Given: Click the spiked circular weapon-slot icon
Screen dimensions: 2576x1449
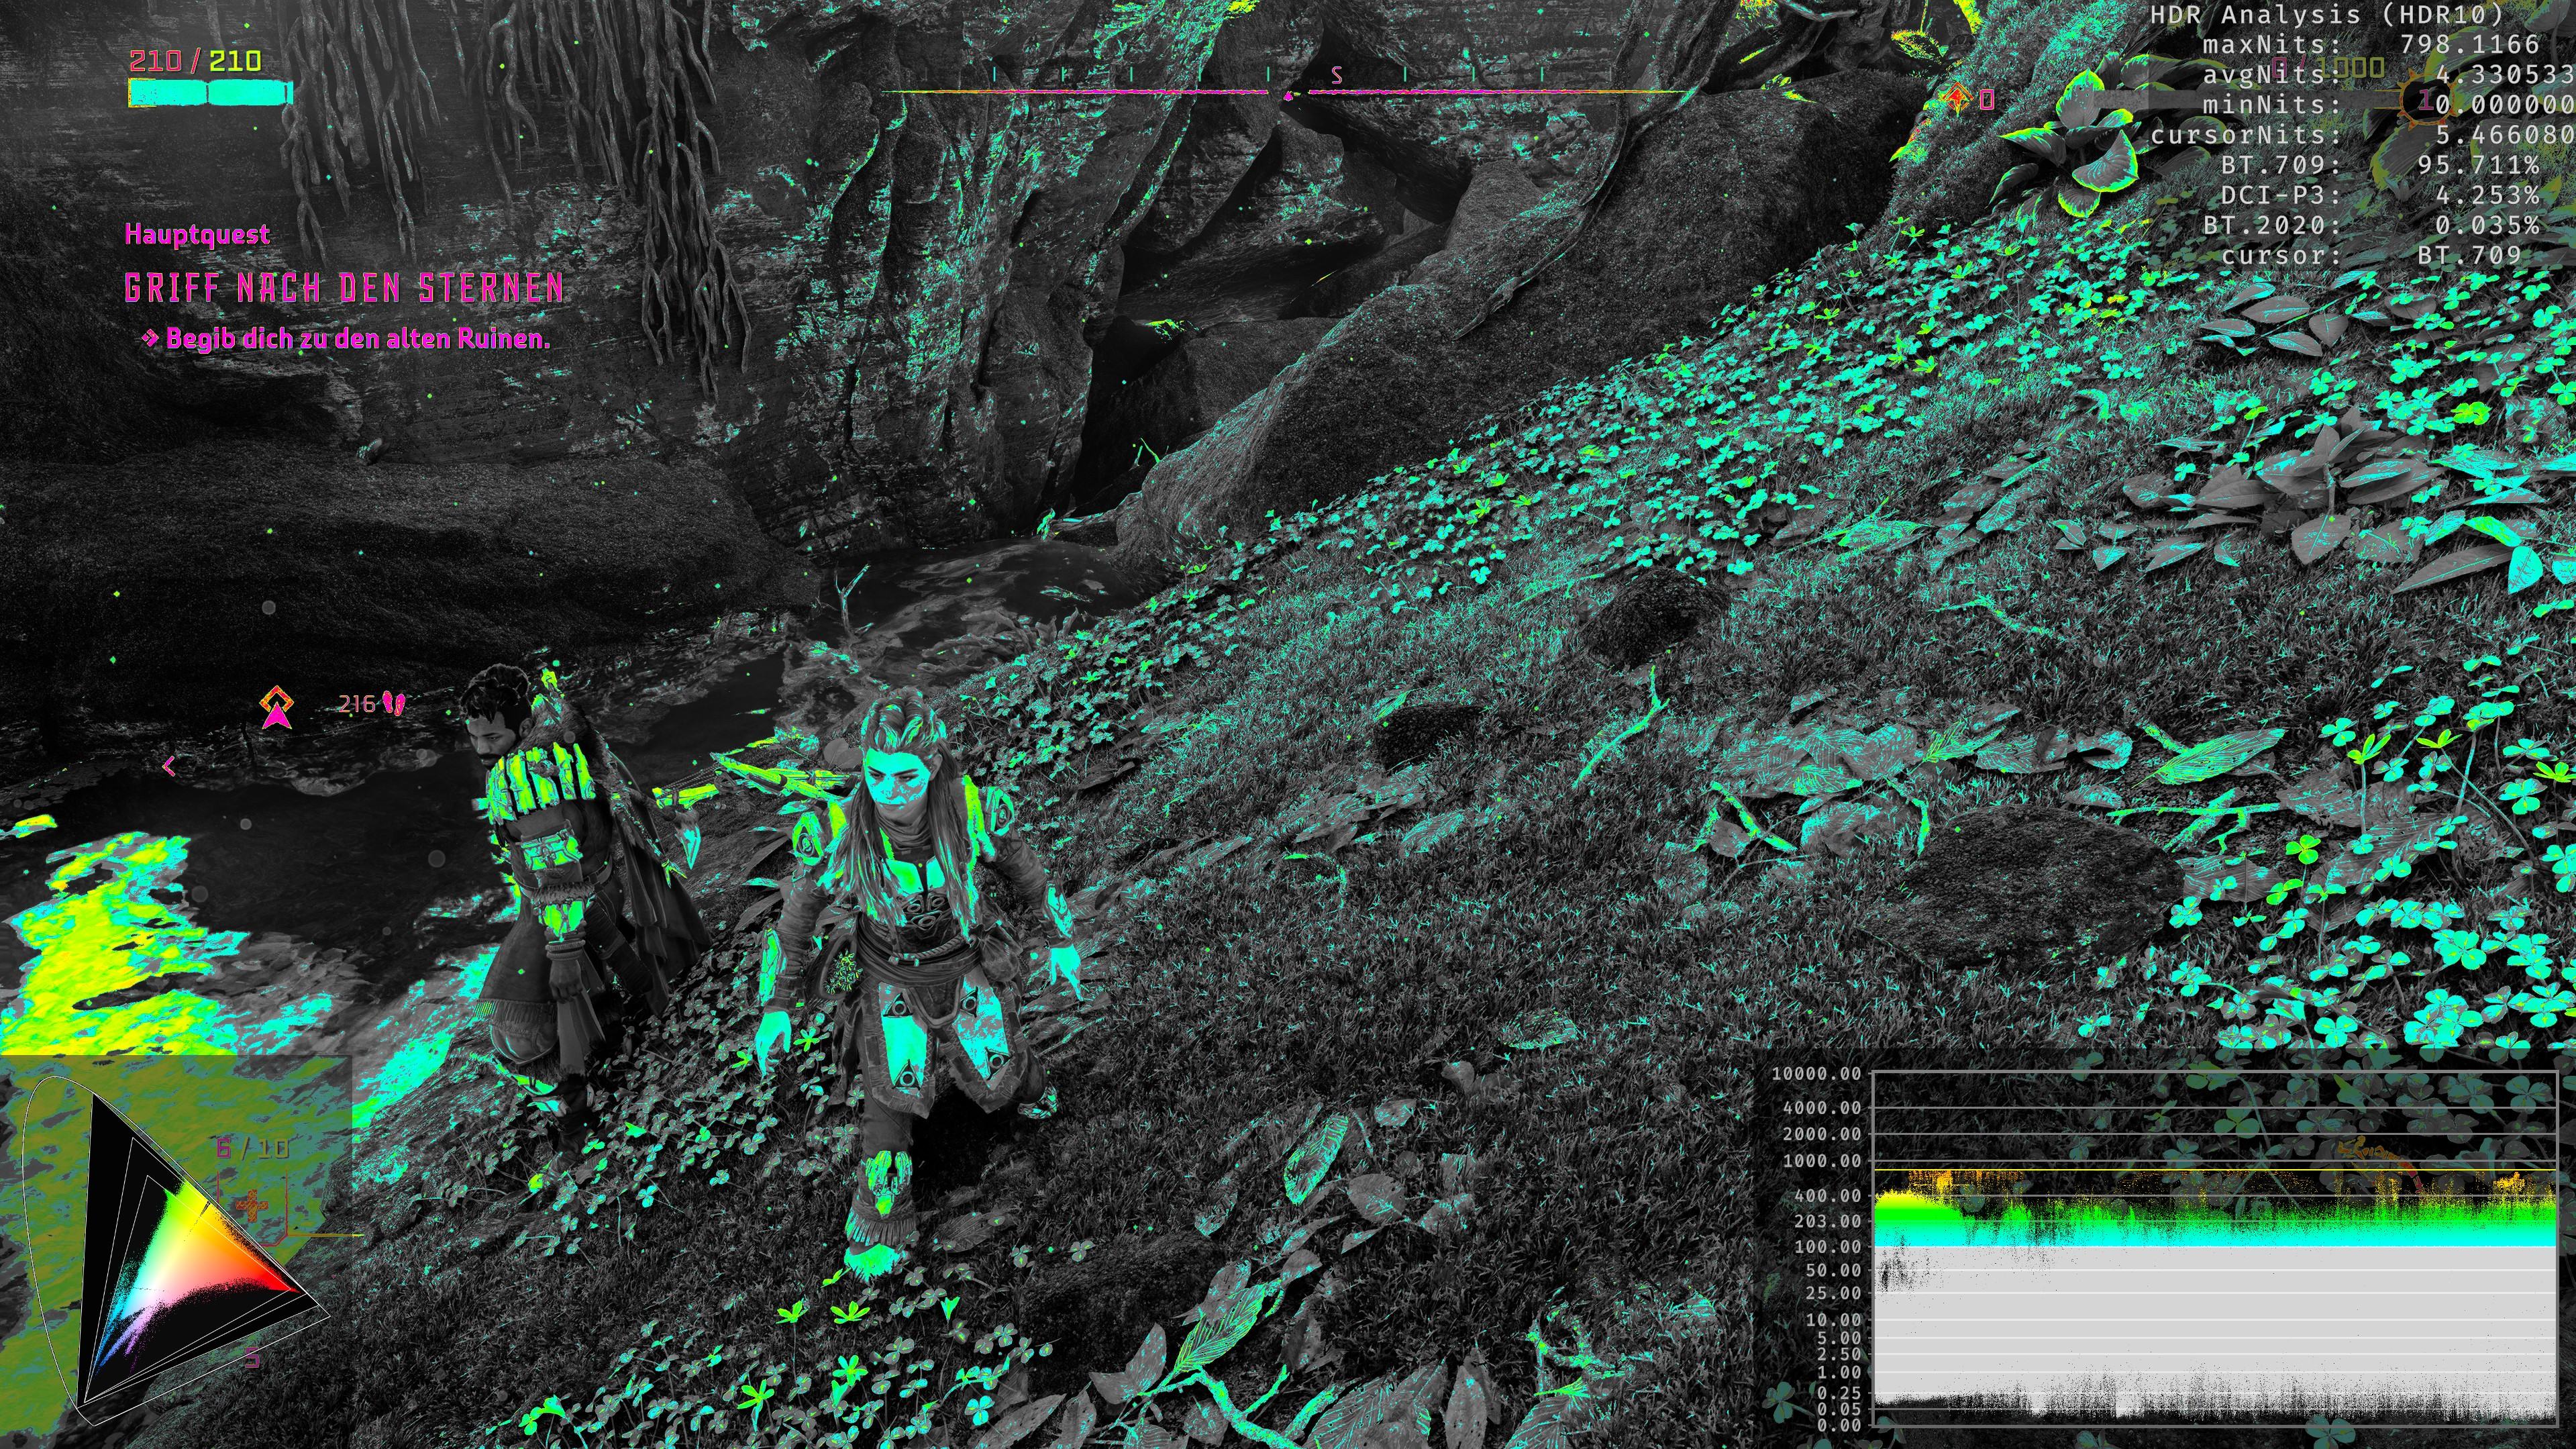Looking at the screenshot, I should (x=2427, y=100).
